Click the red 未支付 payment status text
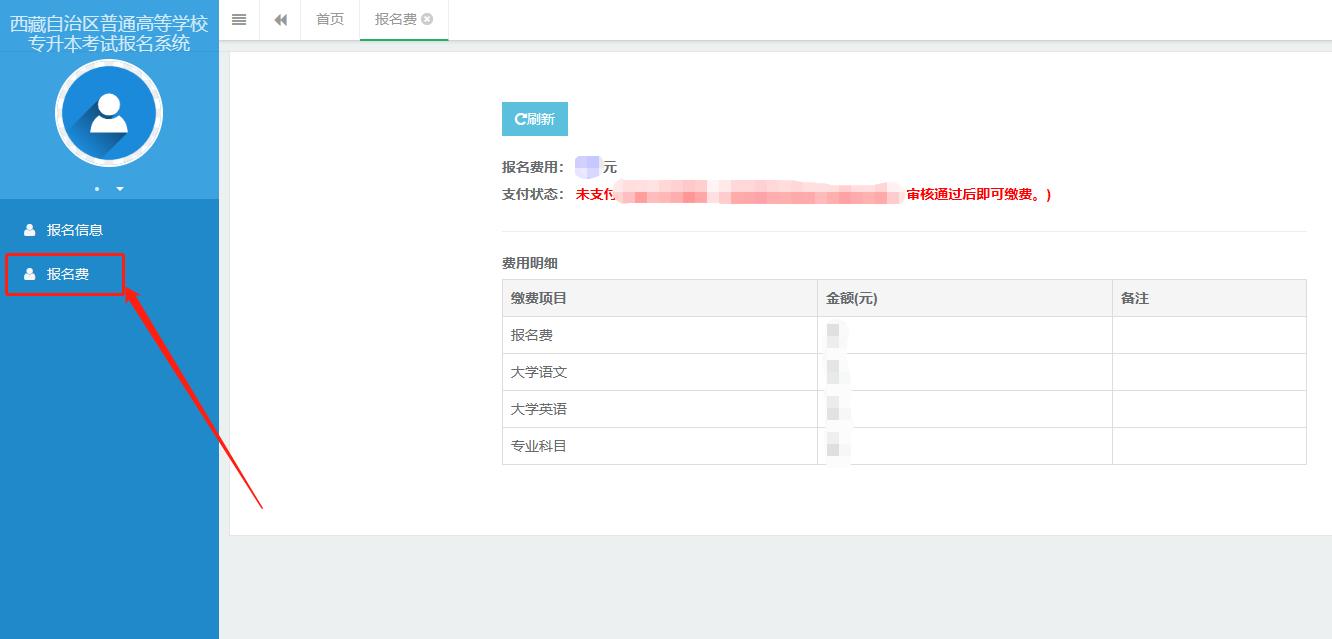Screen dimensions: 1332x639 [x=595, y=195]
